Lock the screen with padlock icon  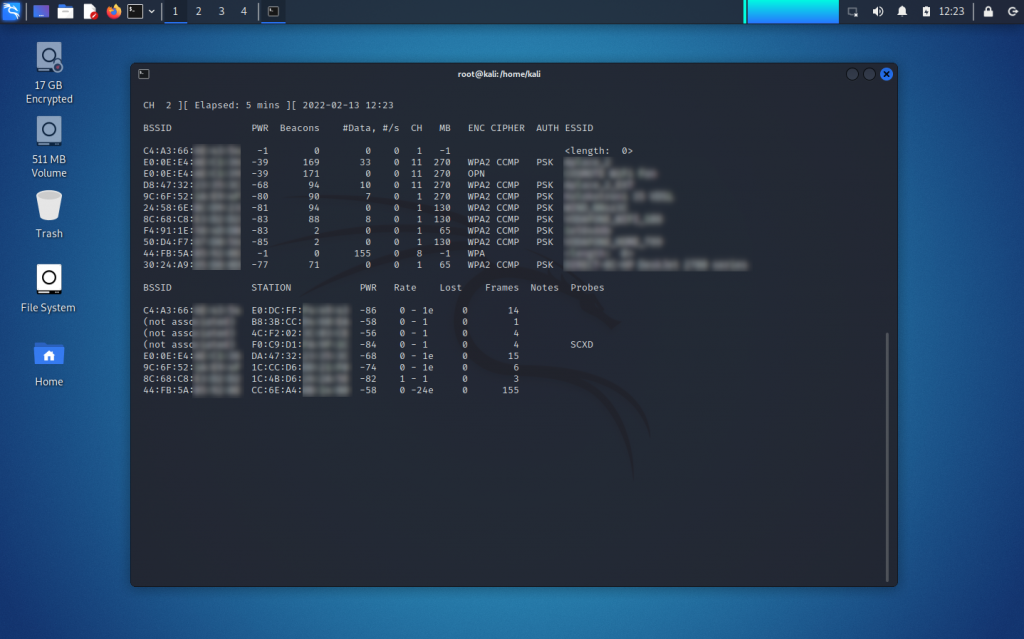[x=988, y=12]
